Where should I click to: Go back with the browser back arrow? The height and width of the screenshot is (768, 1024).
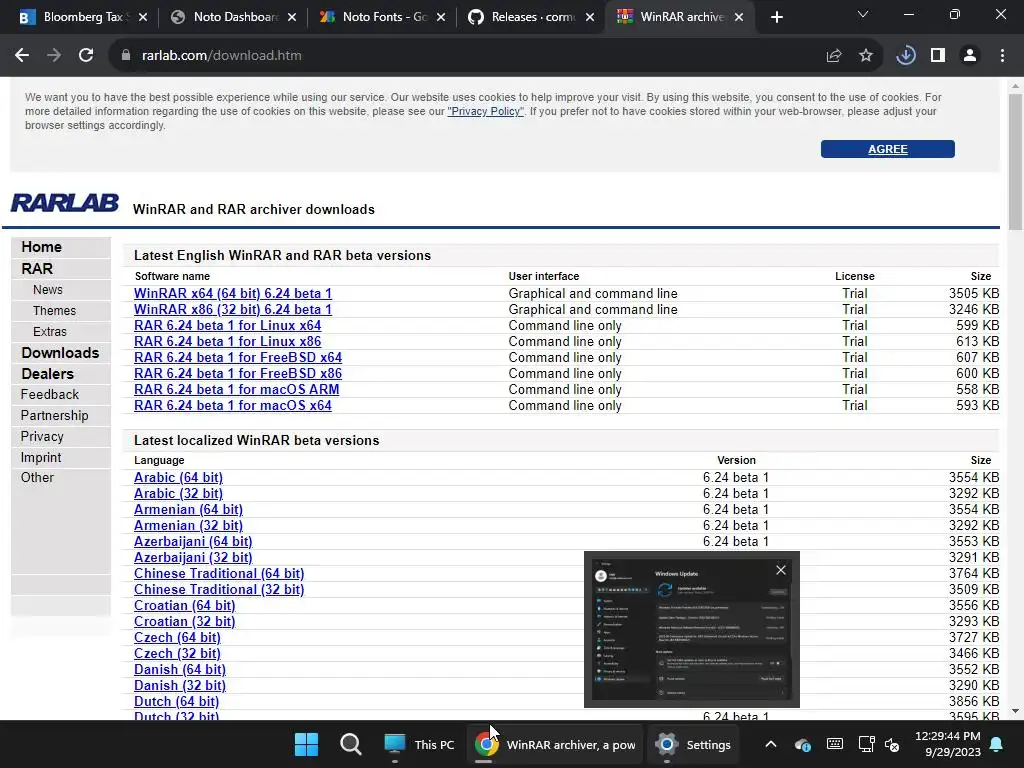click(22, 56)
